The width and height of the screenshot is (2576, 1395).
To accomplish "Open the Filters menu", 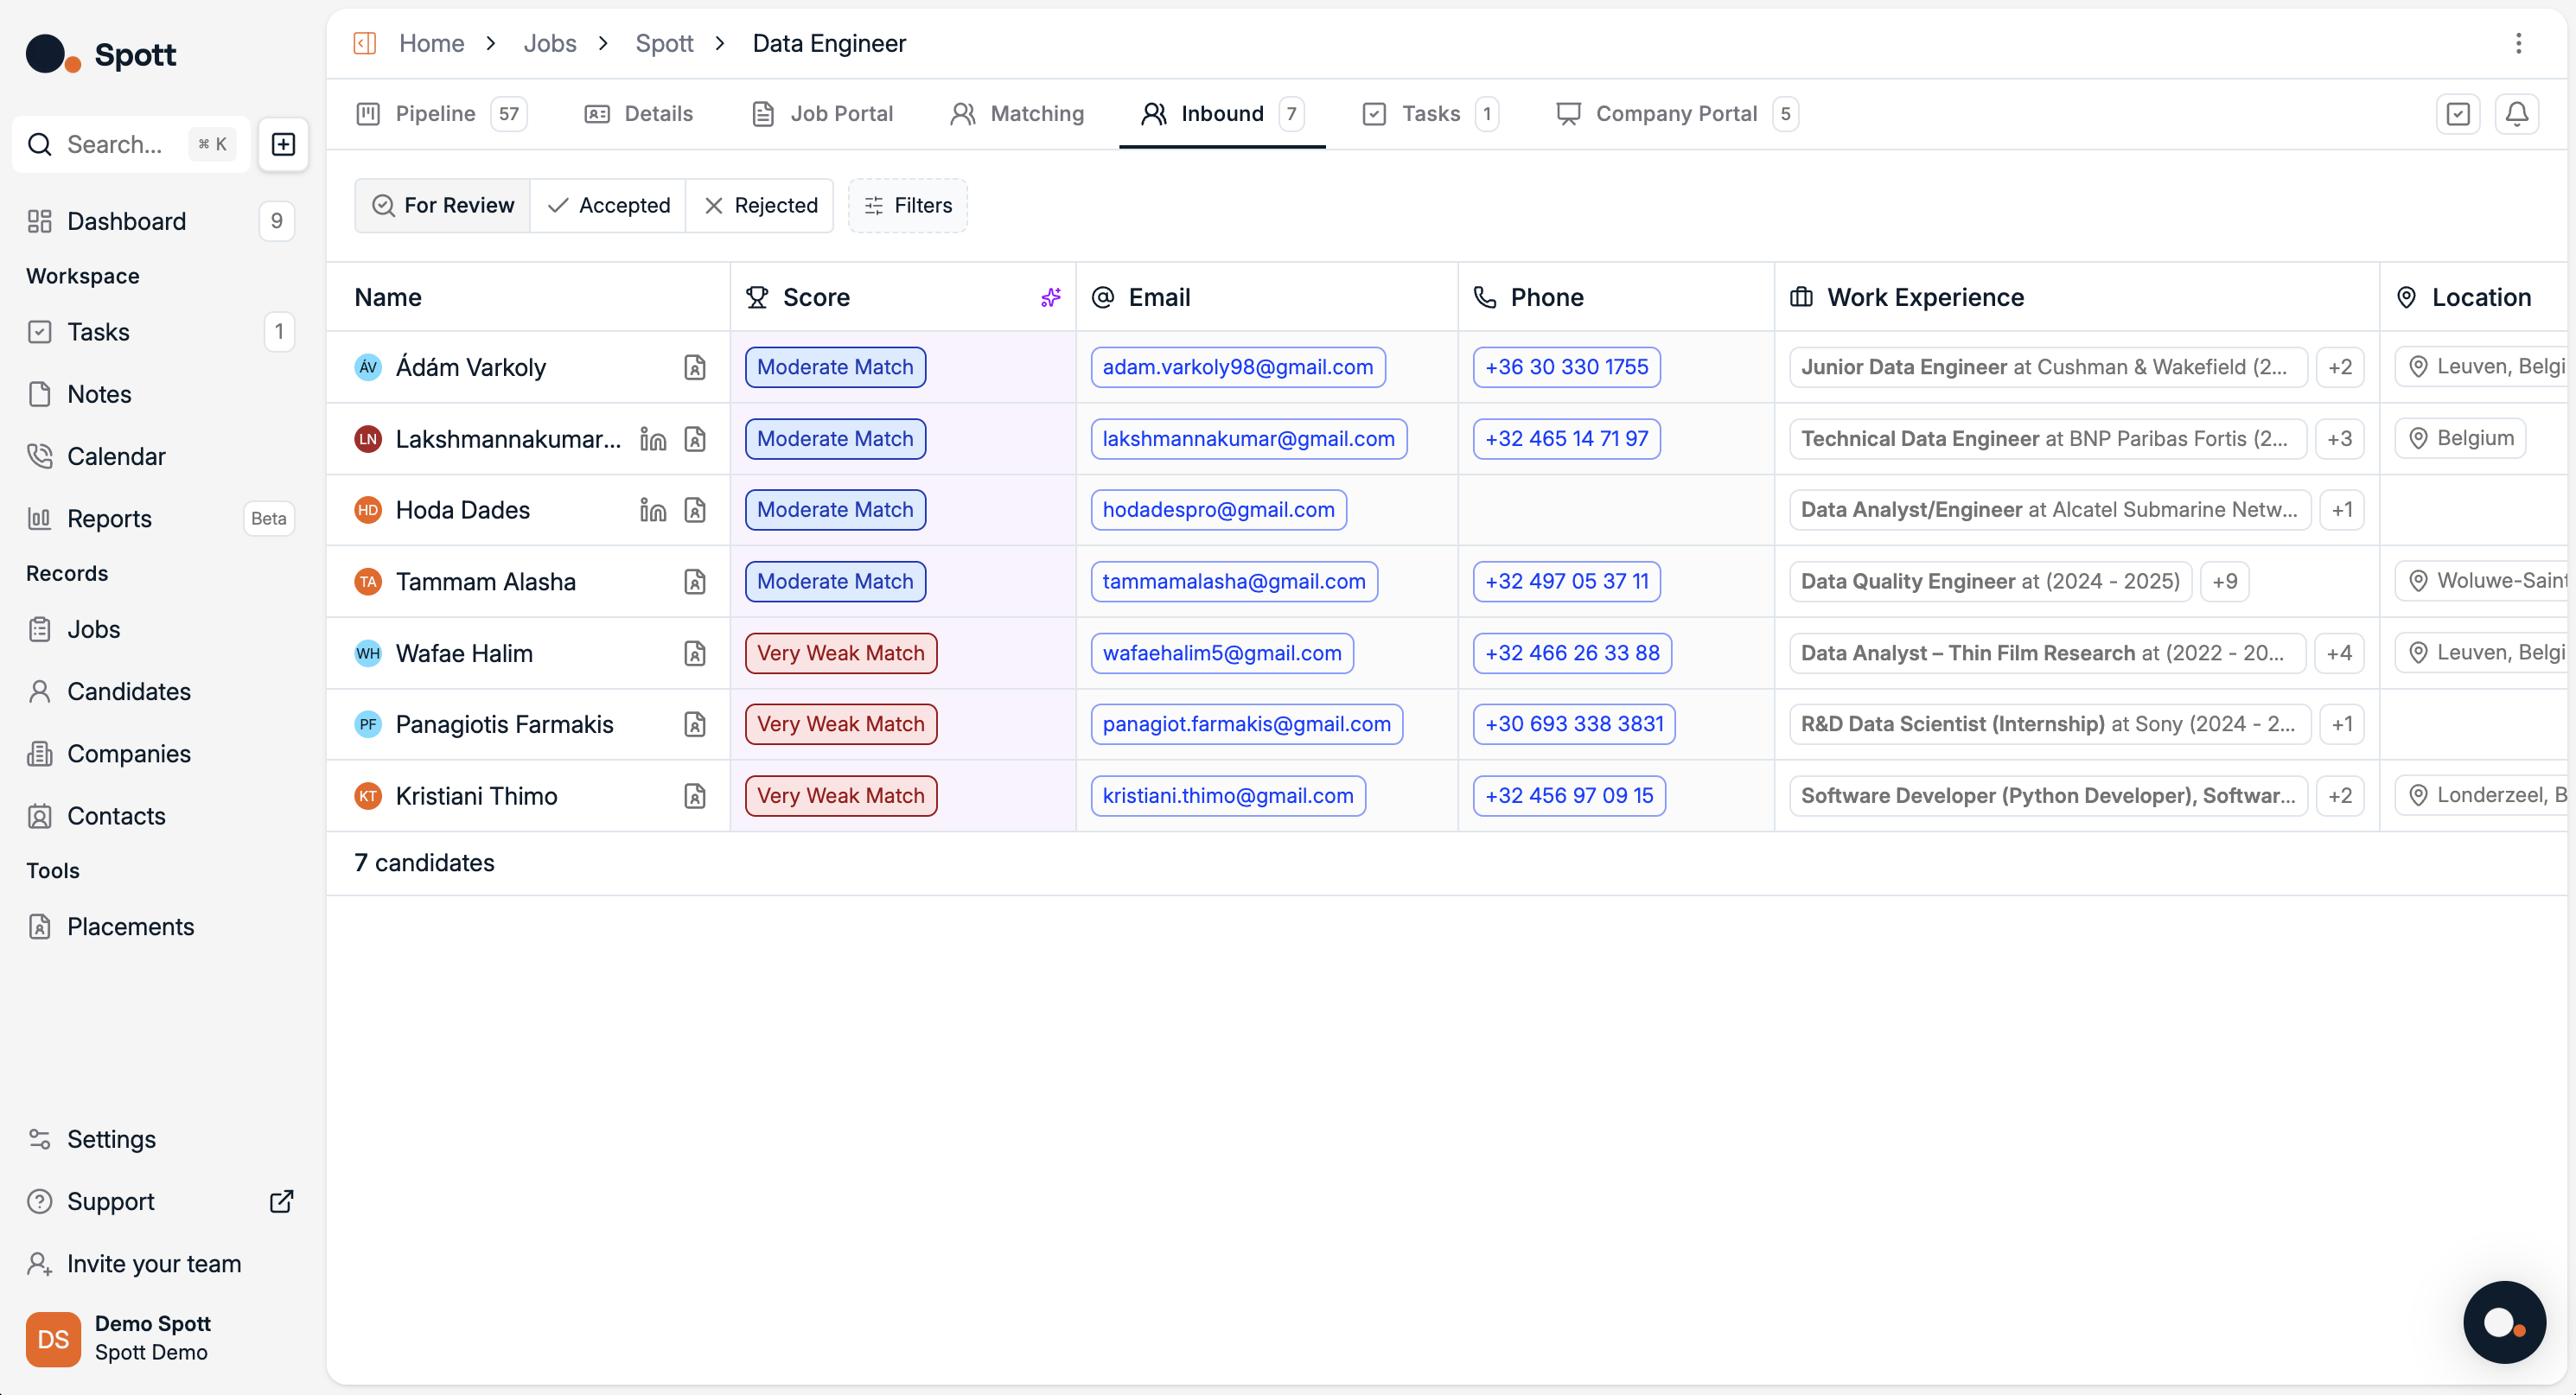I will coord(908,205).
